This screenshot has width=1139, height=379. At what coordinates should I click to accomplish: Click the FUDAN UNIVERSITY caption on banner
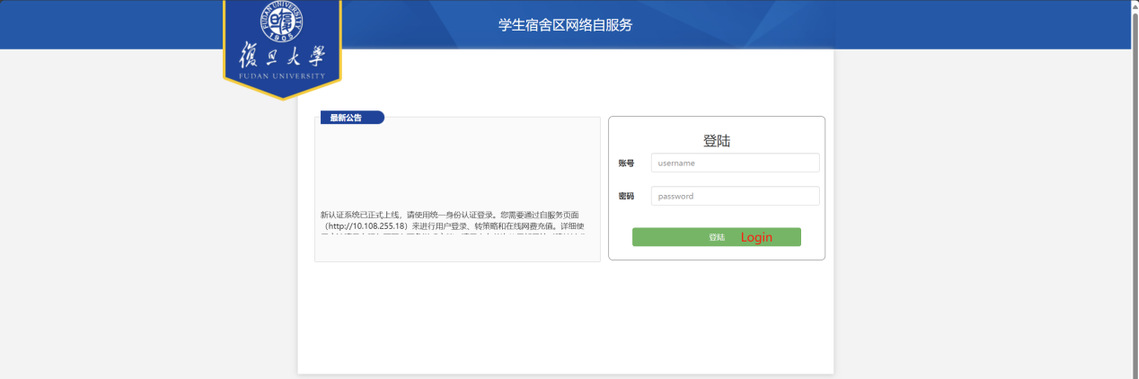(282, 75)
